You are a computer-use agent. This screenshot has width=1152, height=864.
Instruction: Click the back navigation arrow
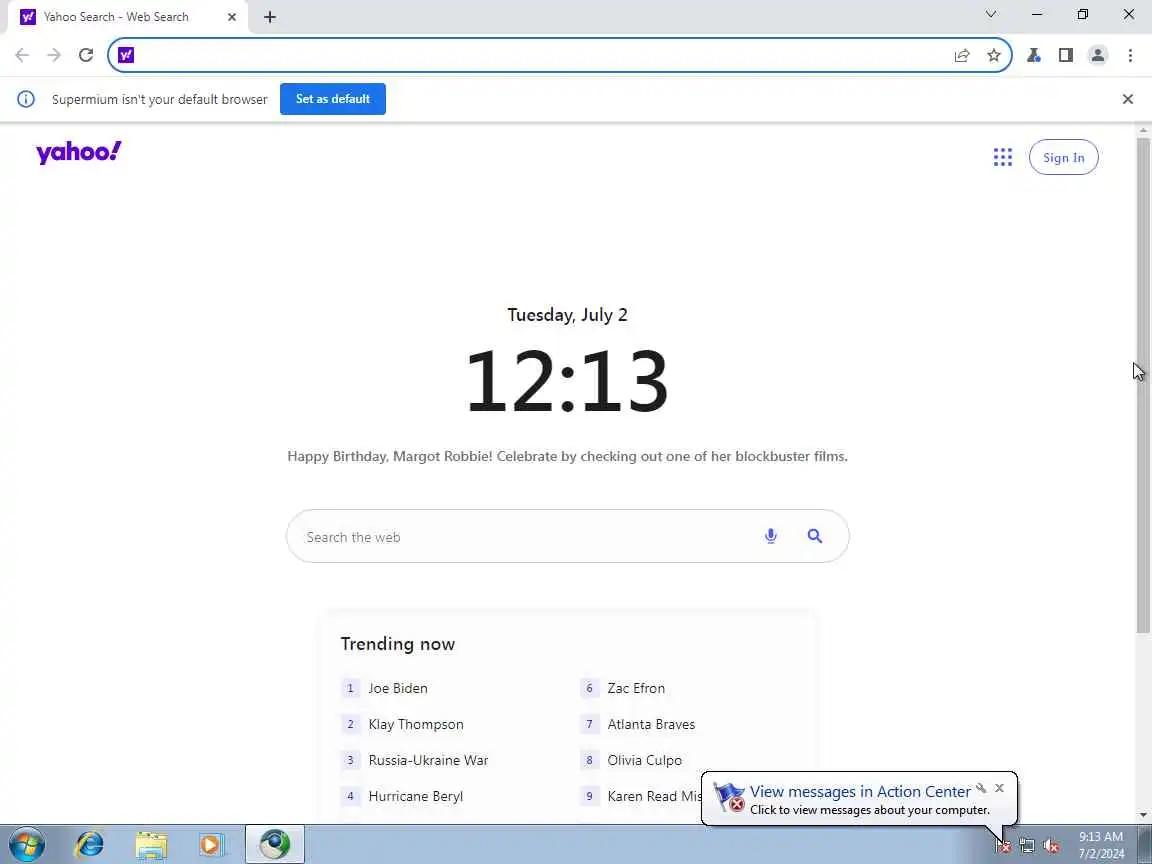coord(22,55)
